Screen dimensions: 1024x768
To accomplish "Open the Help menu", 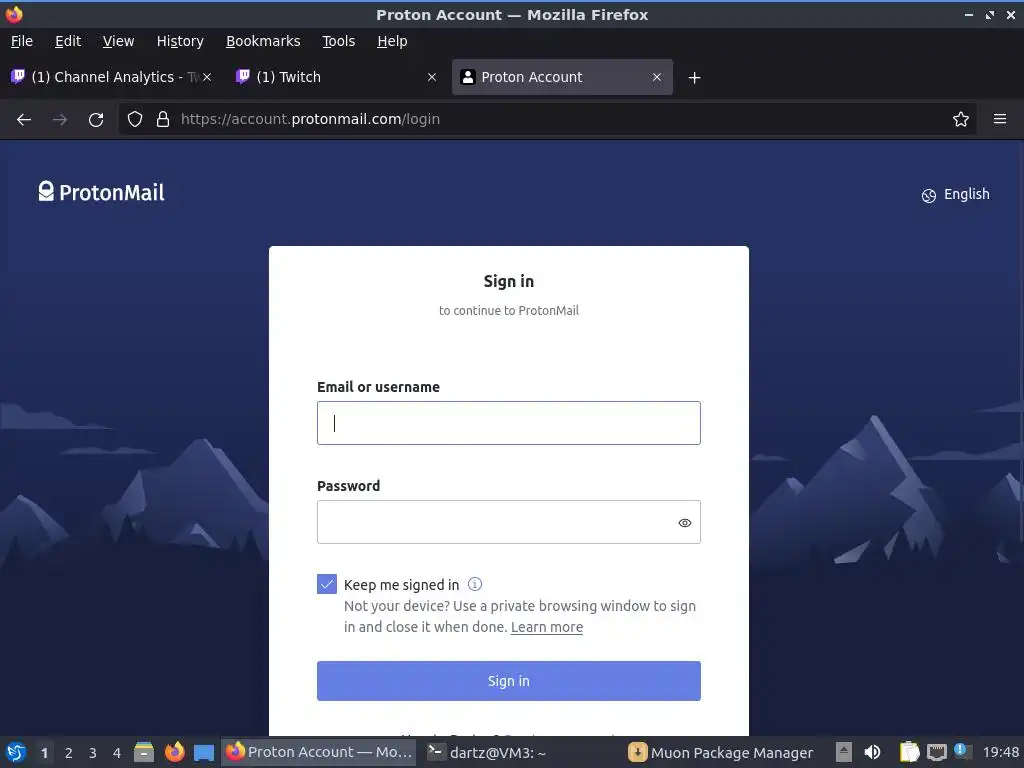I will pyautogui.click(x=392, y=41).
